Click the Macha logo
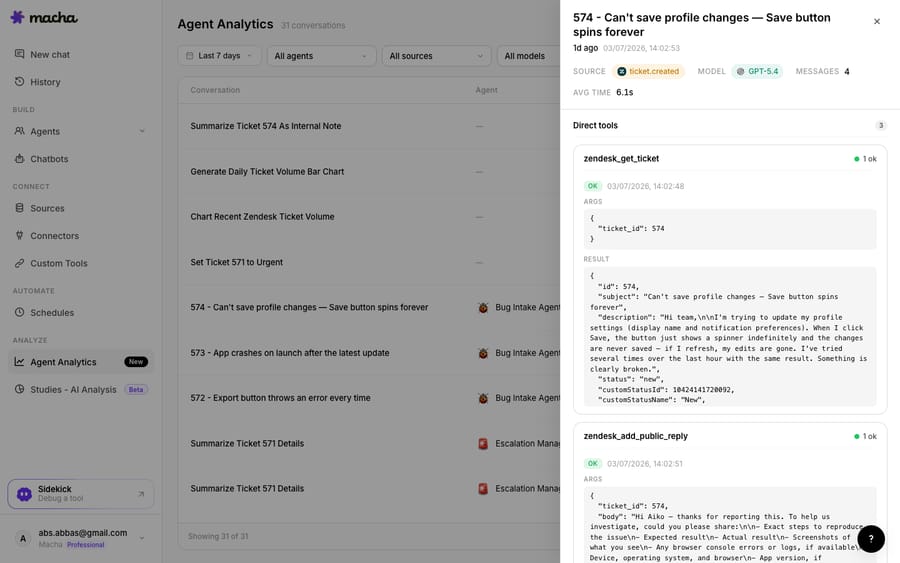900x563 pixels. pos(44,18)
